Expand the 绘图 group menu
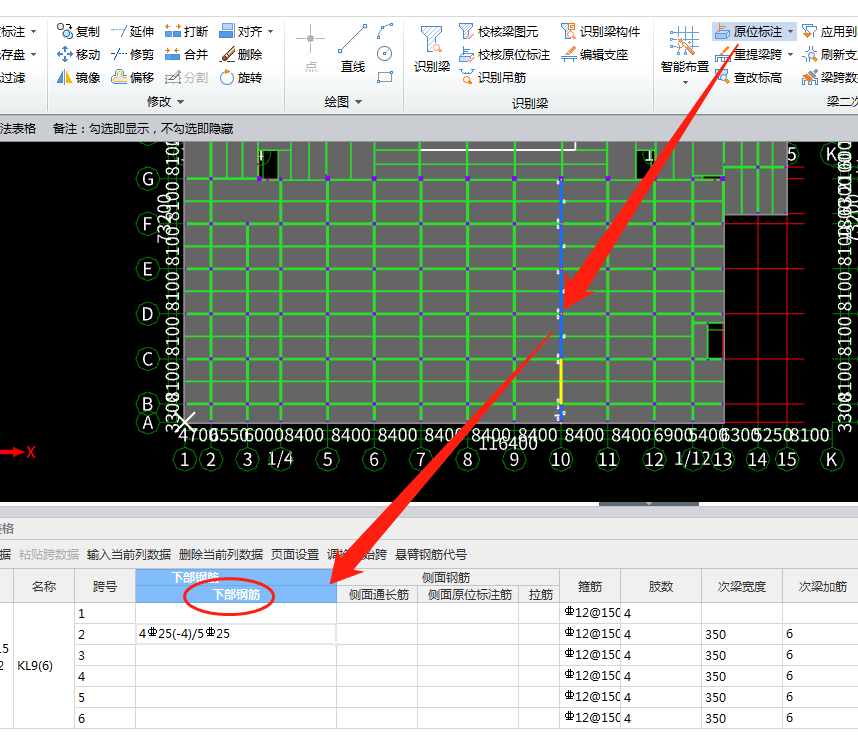 coord(343,101)
